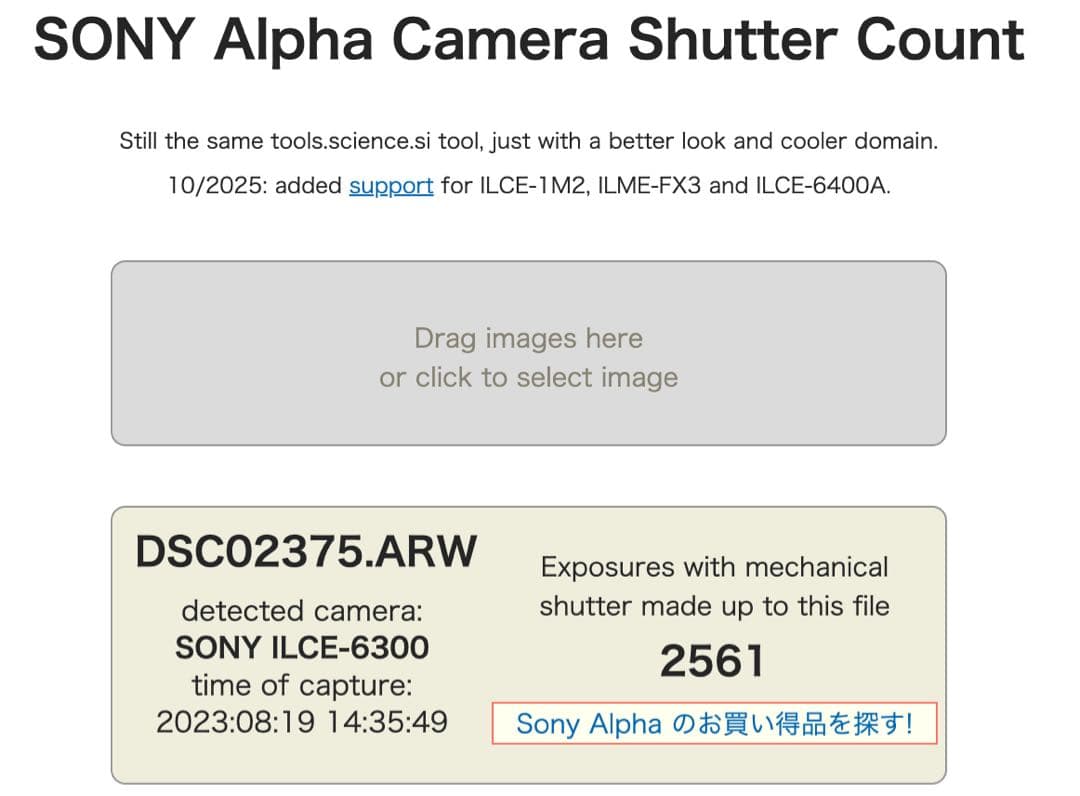Click the page title SONY Alpha Camera Shutter Count
This screenshot has height=796, width=1080.
pyautogui.click(x=527, y=40)
